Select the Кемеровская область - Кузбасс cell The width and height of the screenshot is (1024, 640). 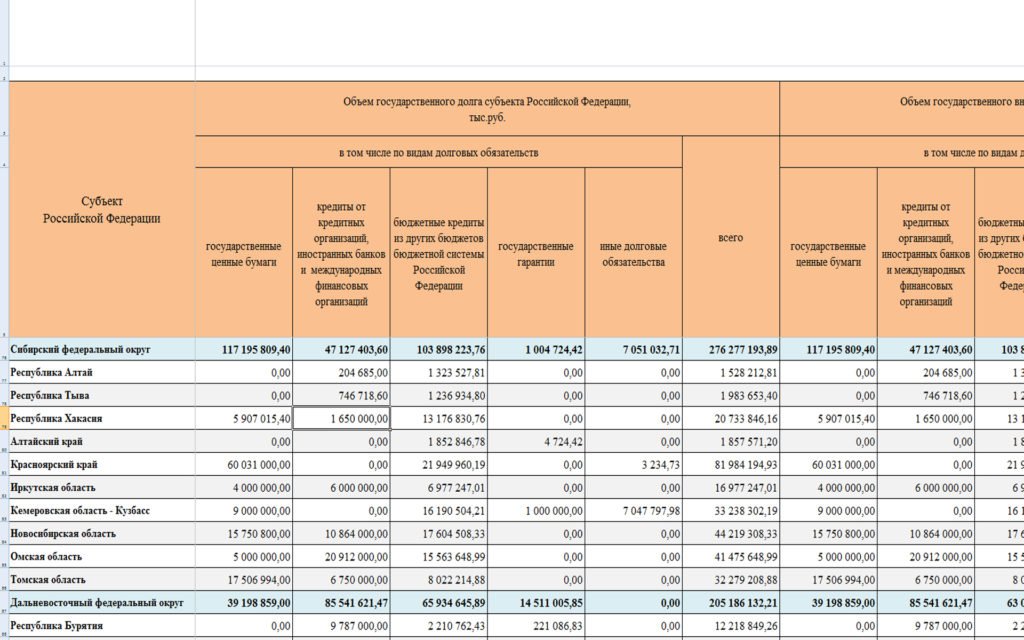[102, 510]
